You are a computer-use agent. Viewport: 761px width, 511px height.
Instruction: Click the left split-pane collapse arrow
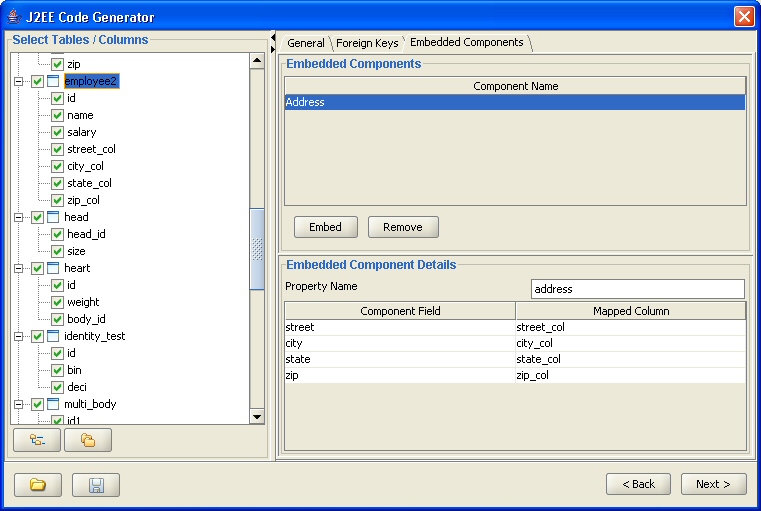point(273,37)
